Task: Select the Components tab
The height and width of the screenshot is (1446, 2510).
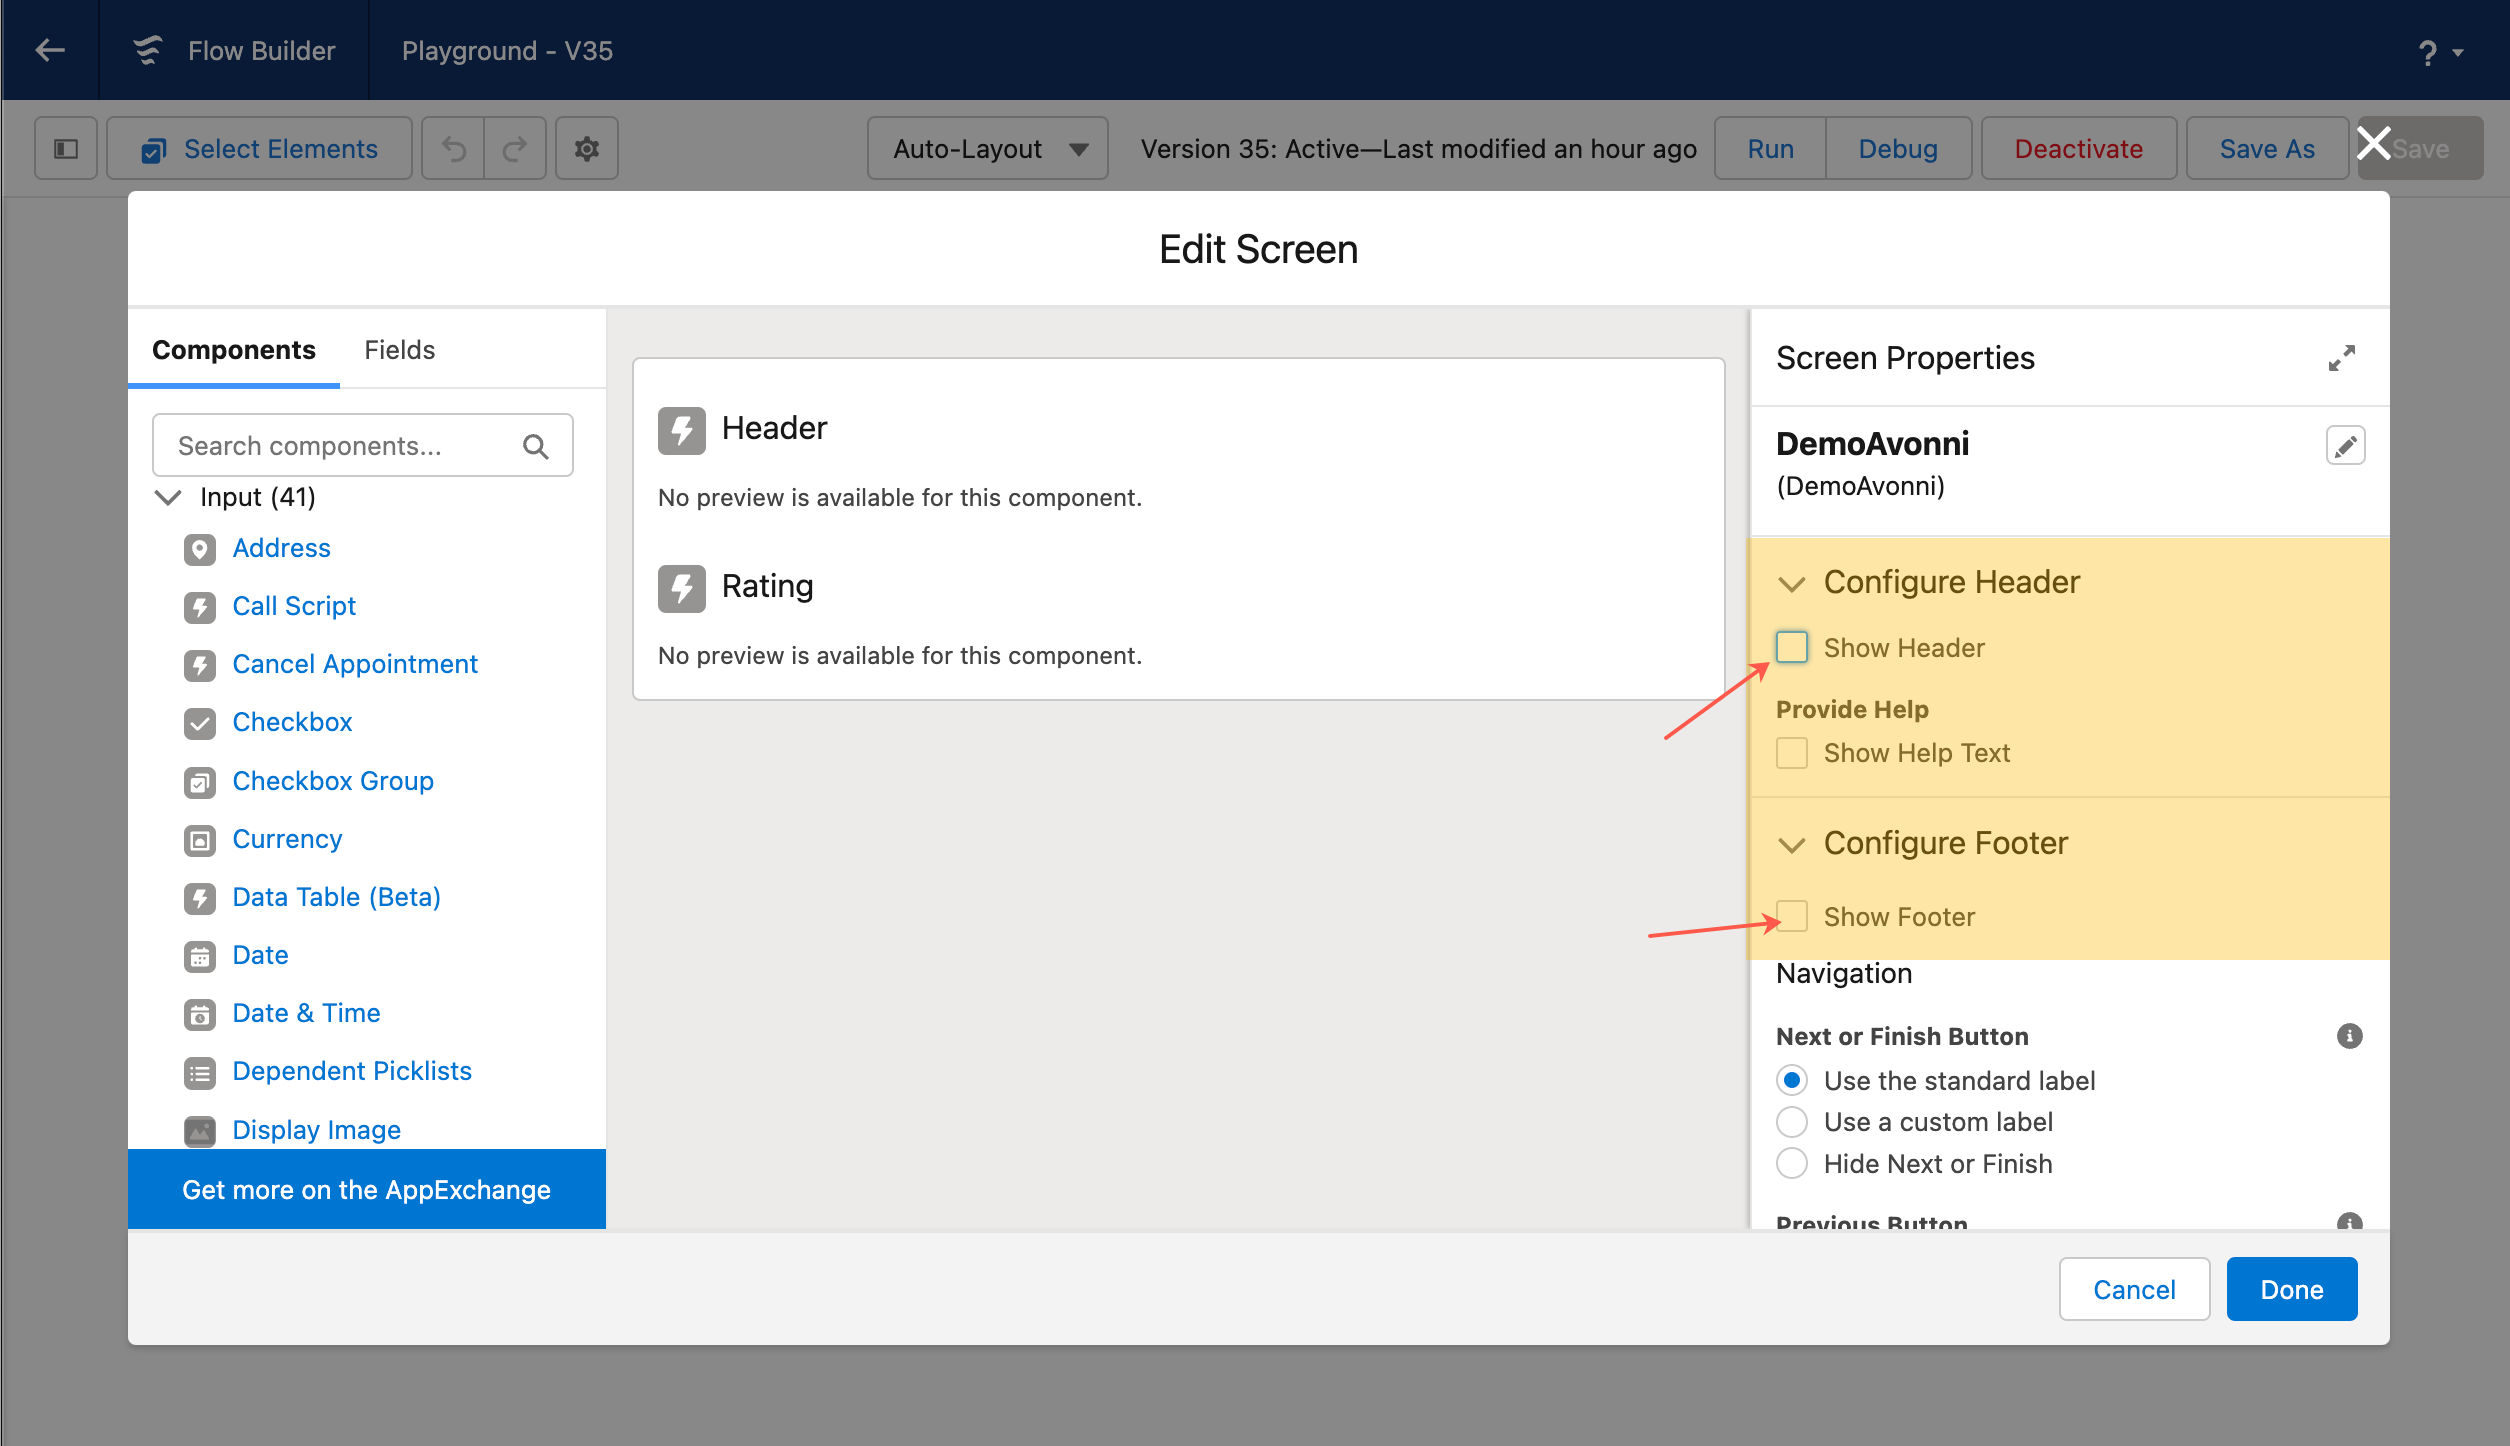Action: pos(233,350)
